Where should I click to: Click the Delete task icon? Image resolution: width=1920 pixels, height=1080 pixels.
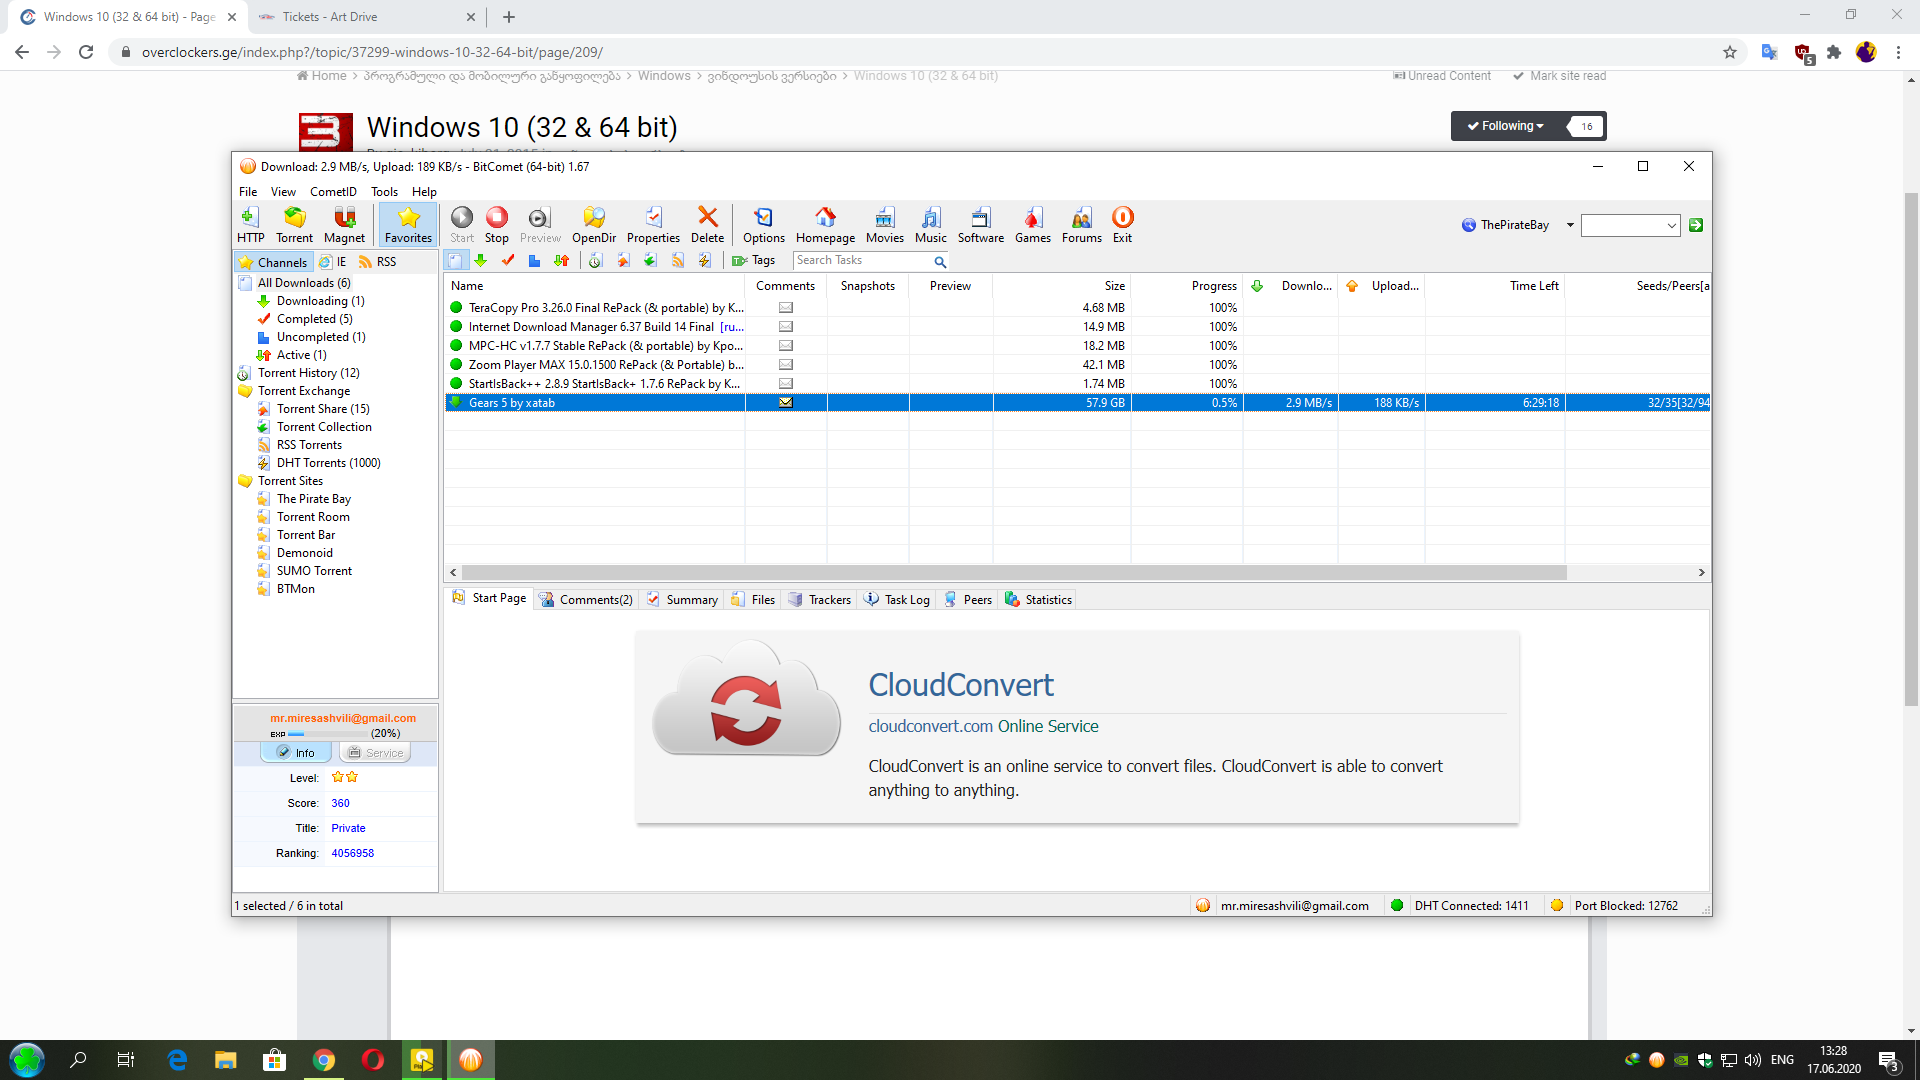click(x=707, y=224)
